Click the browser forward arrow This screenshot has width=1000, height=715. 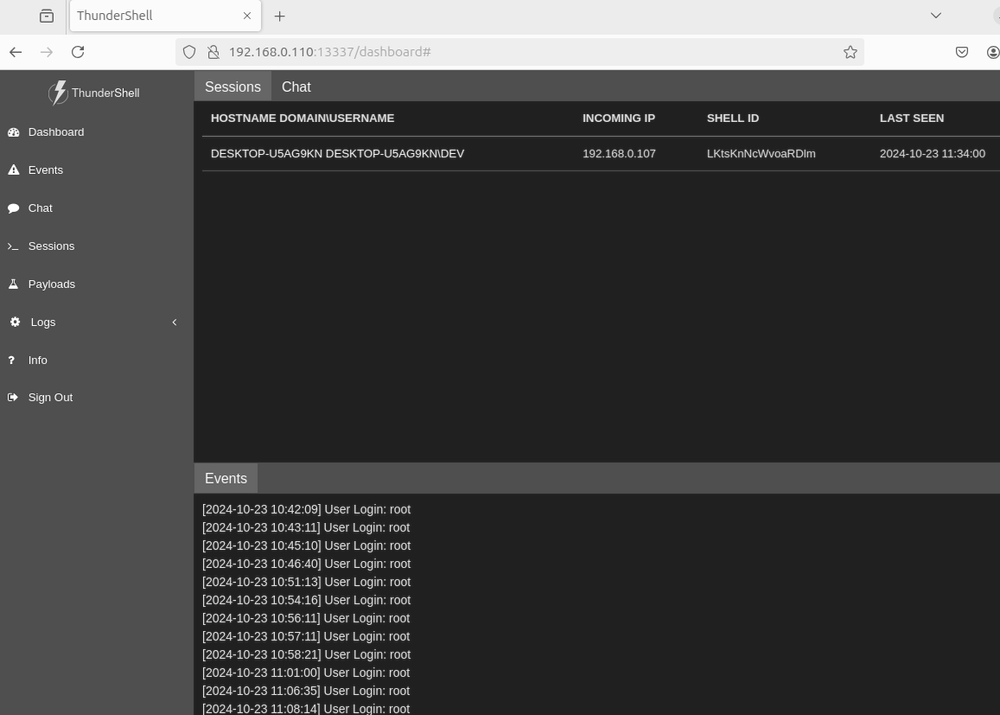pos(47,52)
